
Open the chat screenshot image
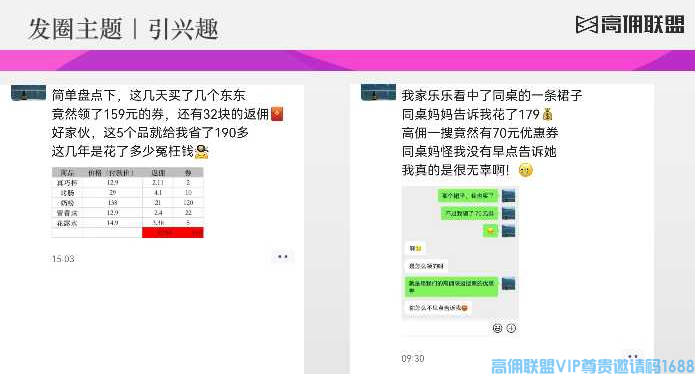click(460, 261)
